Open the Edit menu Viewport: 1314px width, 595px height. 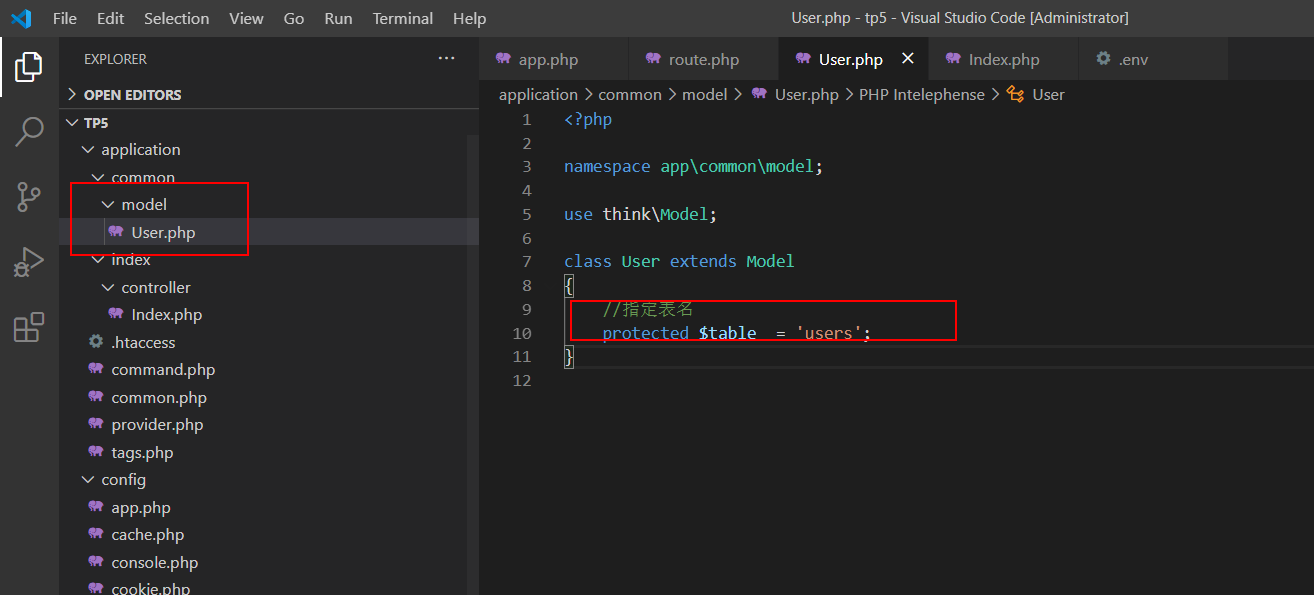(111, 18)
